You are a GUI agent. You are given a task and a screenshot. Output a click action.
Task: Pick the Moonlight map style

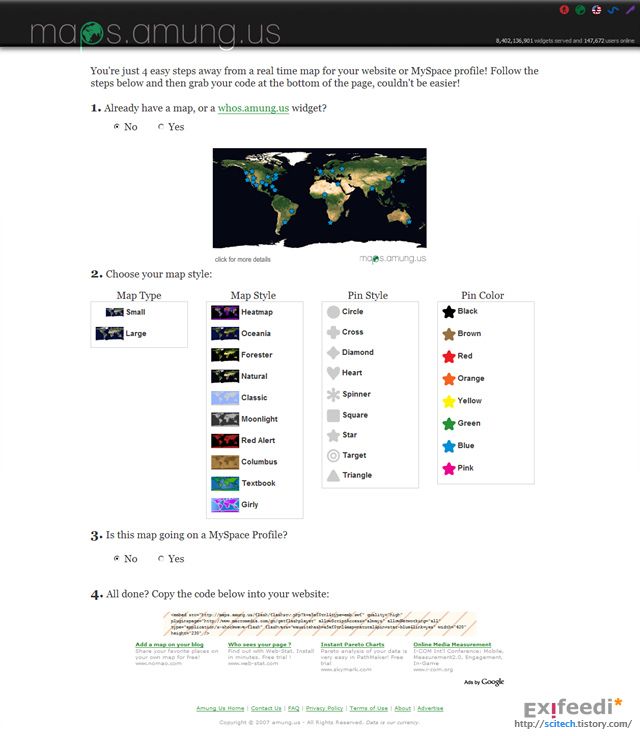point(245,419)
